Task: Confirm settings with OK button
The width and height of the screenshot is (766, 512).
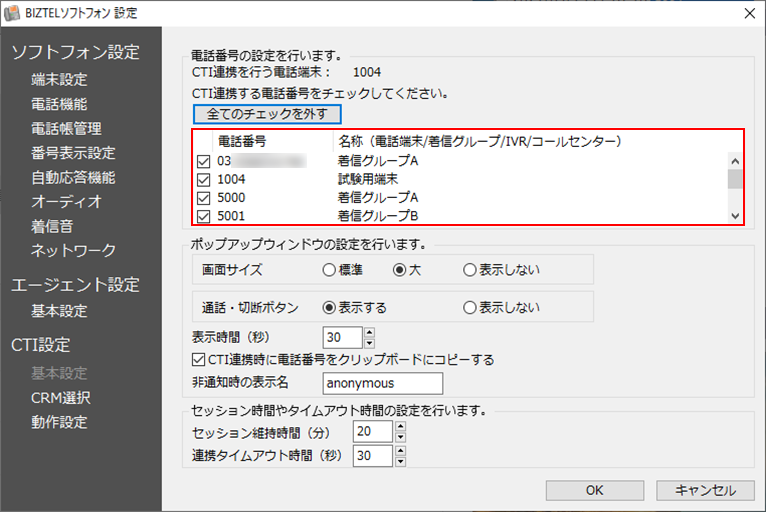Action: click(x=595, y=491)
